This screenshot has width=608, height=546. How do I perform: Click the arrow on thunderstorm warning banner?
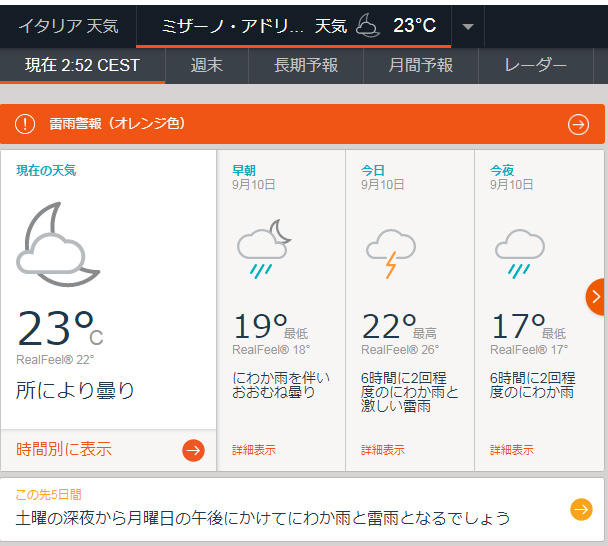[578, 124]
